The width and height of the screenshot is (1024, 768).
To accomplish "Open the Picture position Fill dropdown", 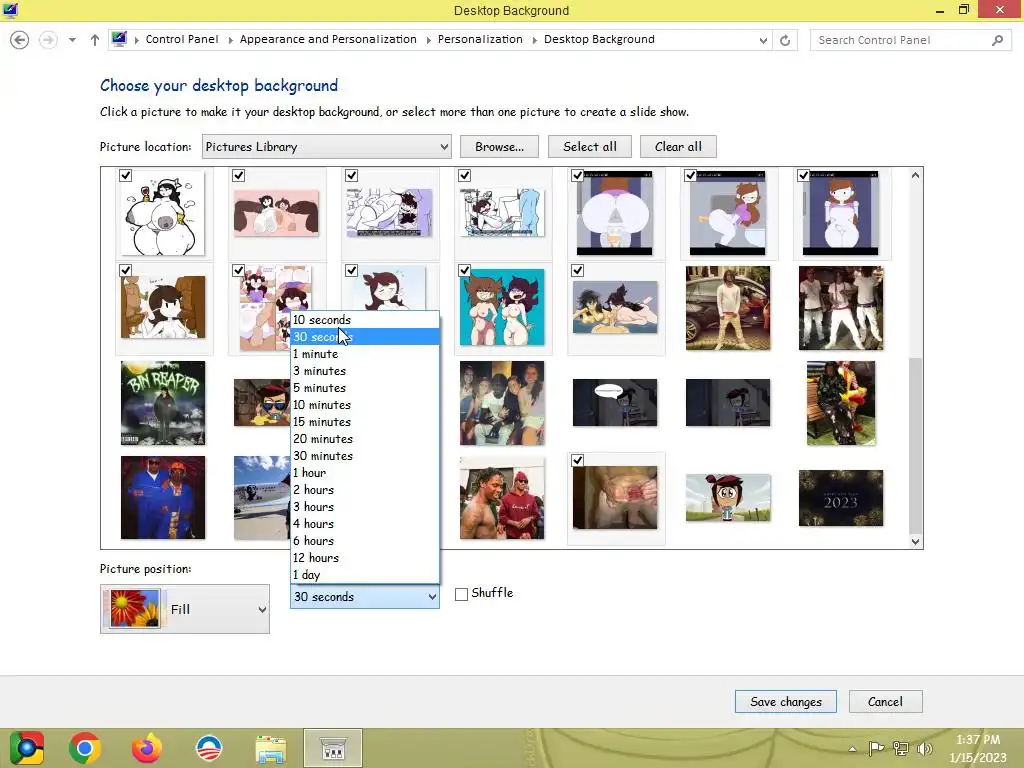I will [185, 609].
